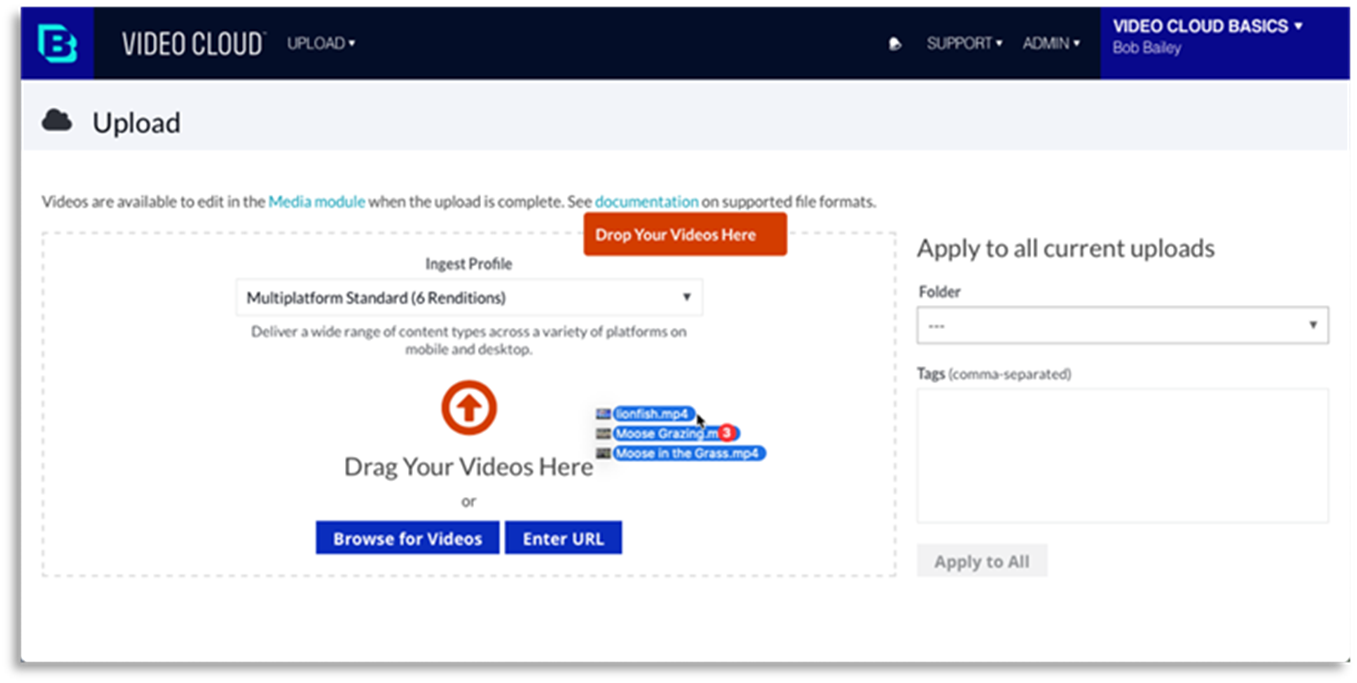Click the Moose in the Grass.mp4 file label
The image size is (1357, 683).
click(x=689, y=453)
